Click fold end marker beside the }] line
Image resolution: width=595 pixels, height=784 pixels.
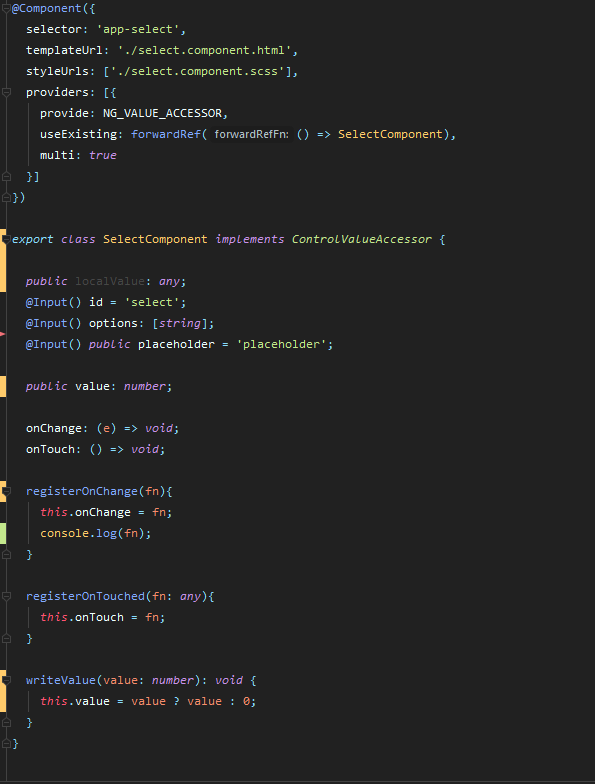[6, 176]
